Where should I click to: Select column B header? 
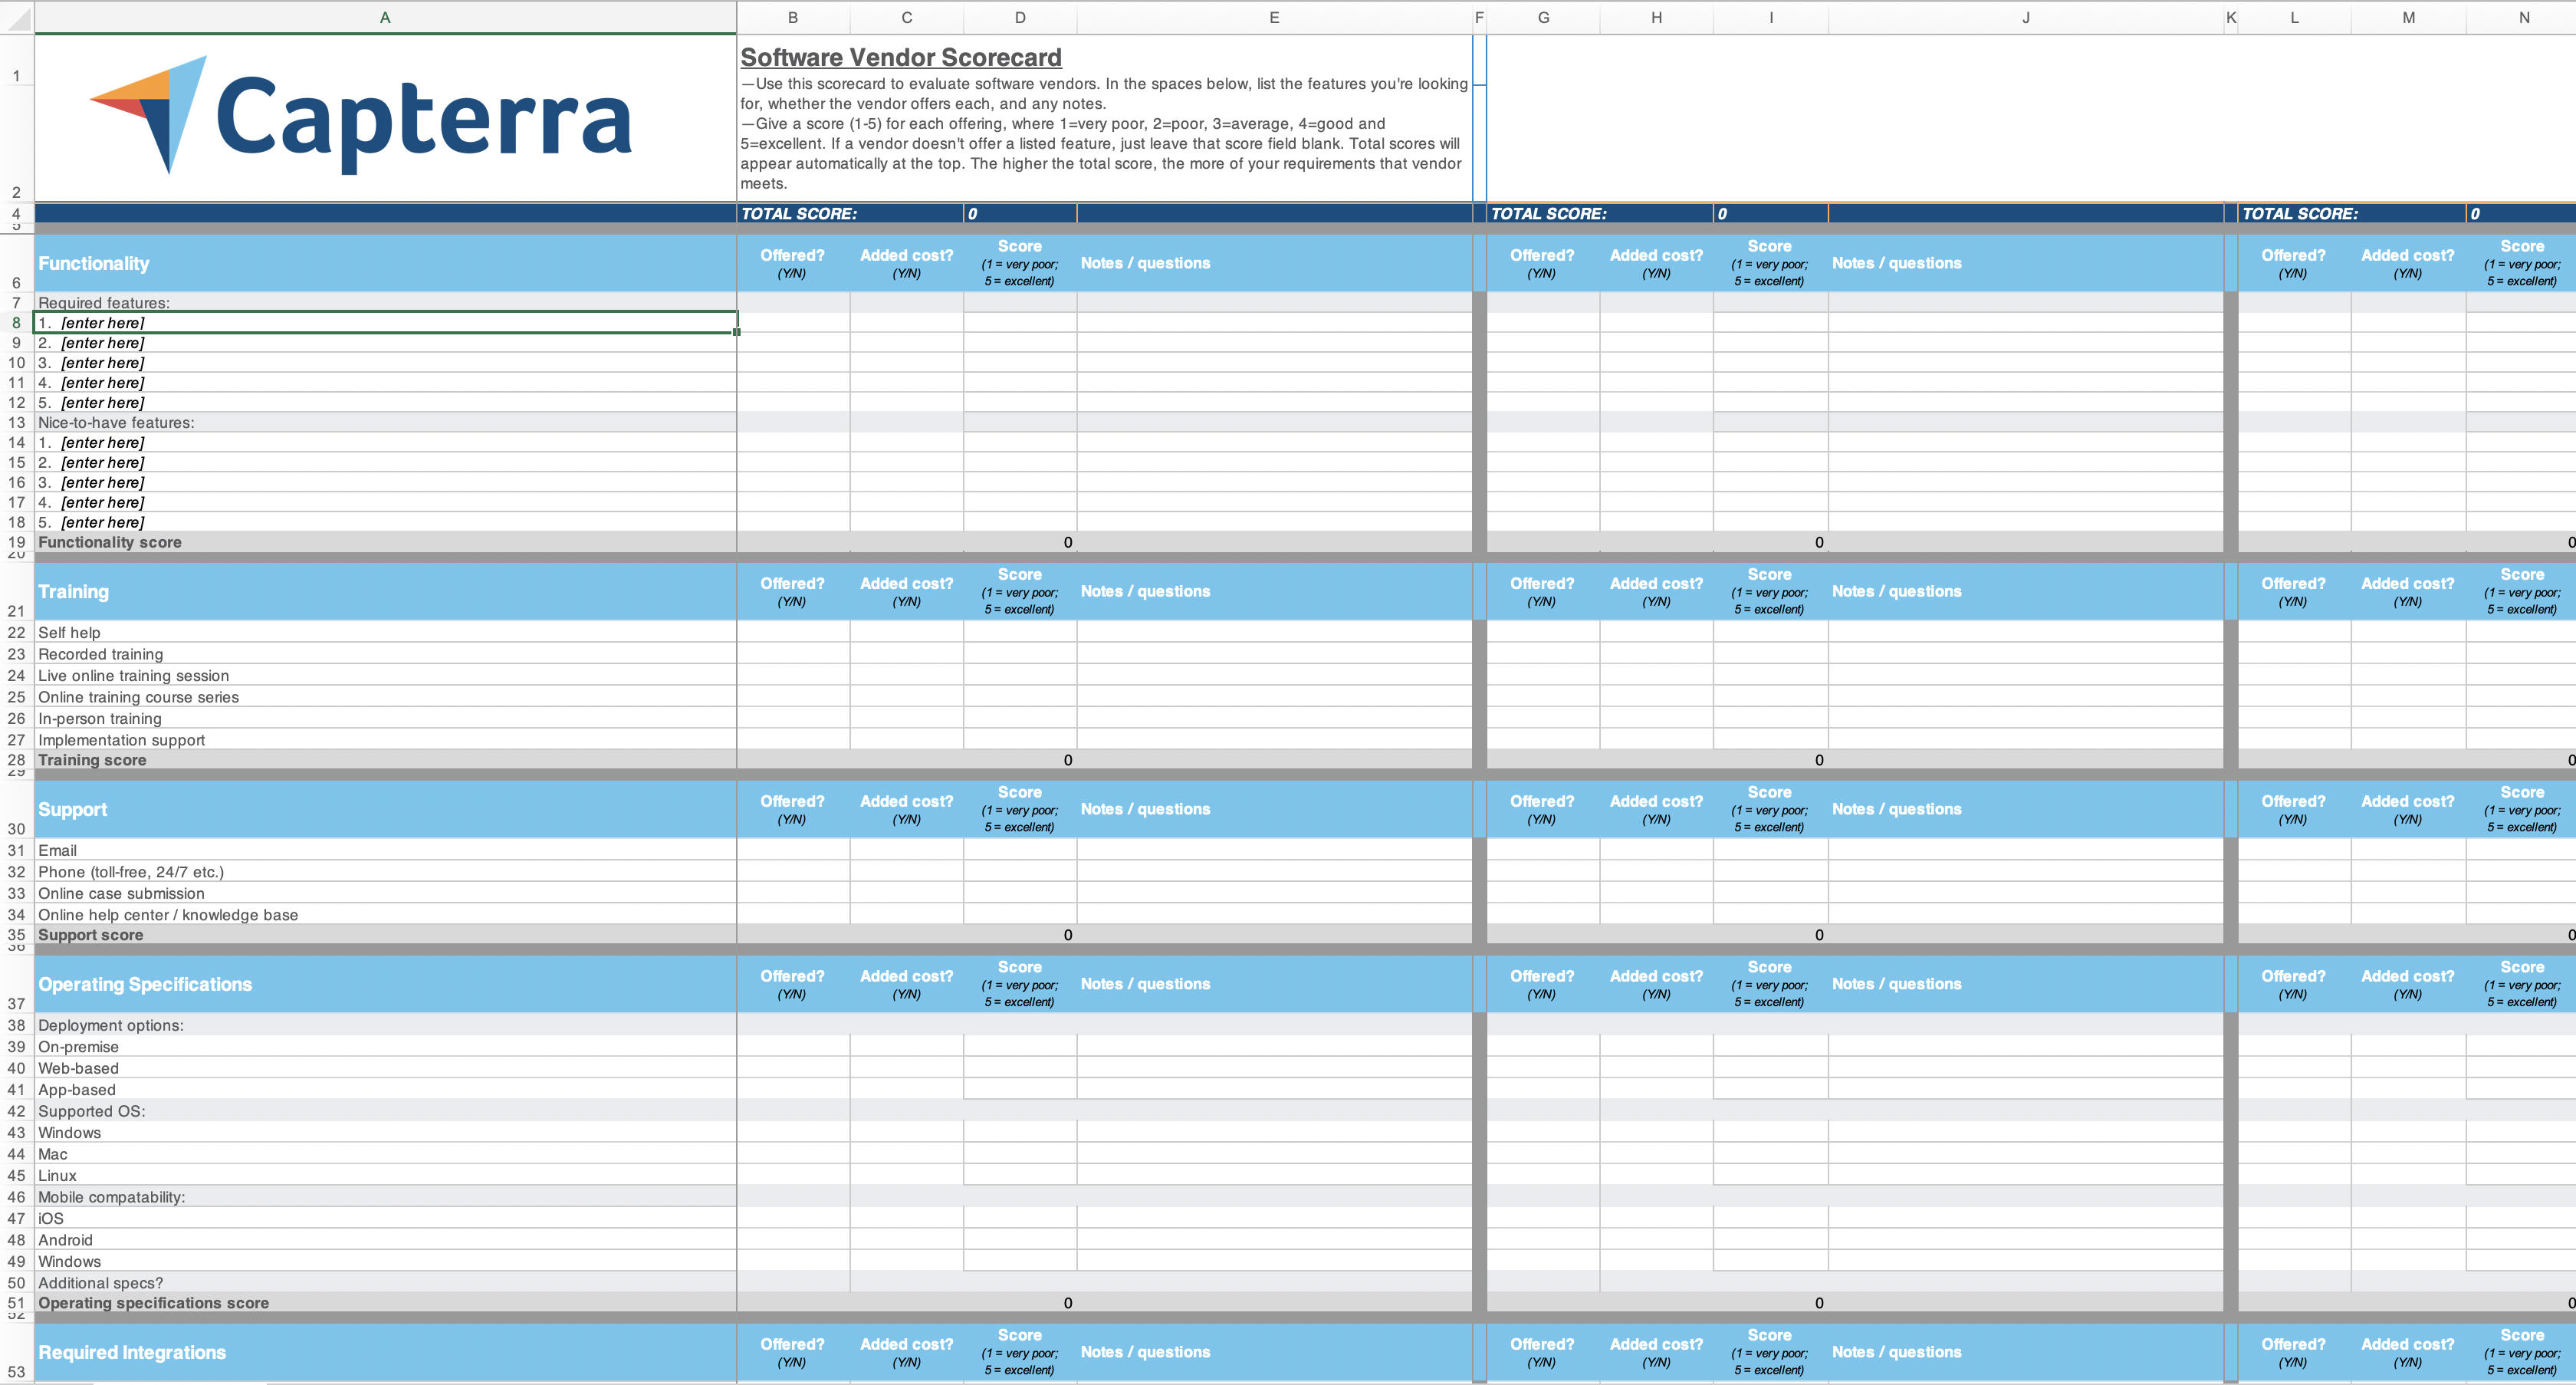[793, 17]
